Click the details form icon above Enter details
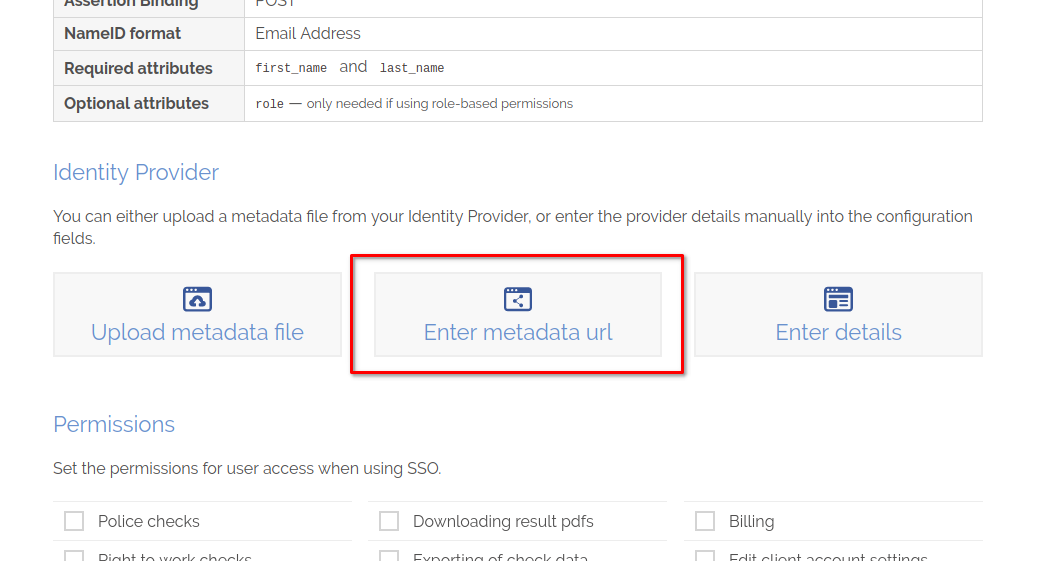This screenshot has width=1058, height=561. 838,299
